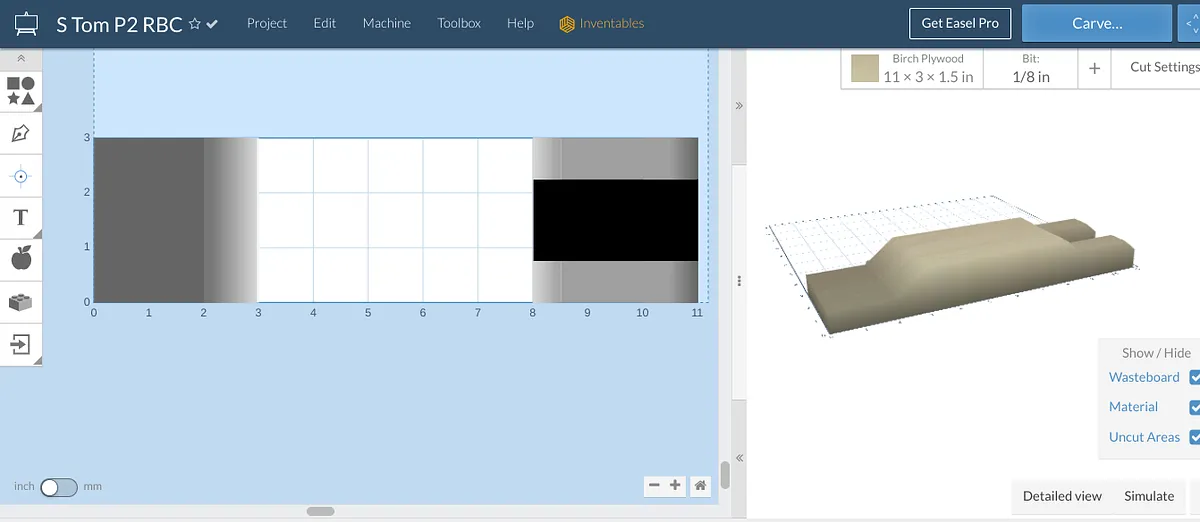Click the Birch Plywood material swatch
1200x522 pixels.
point(865,69)
